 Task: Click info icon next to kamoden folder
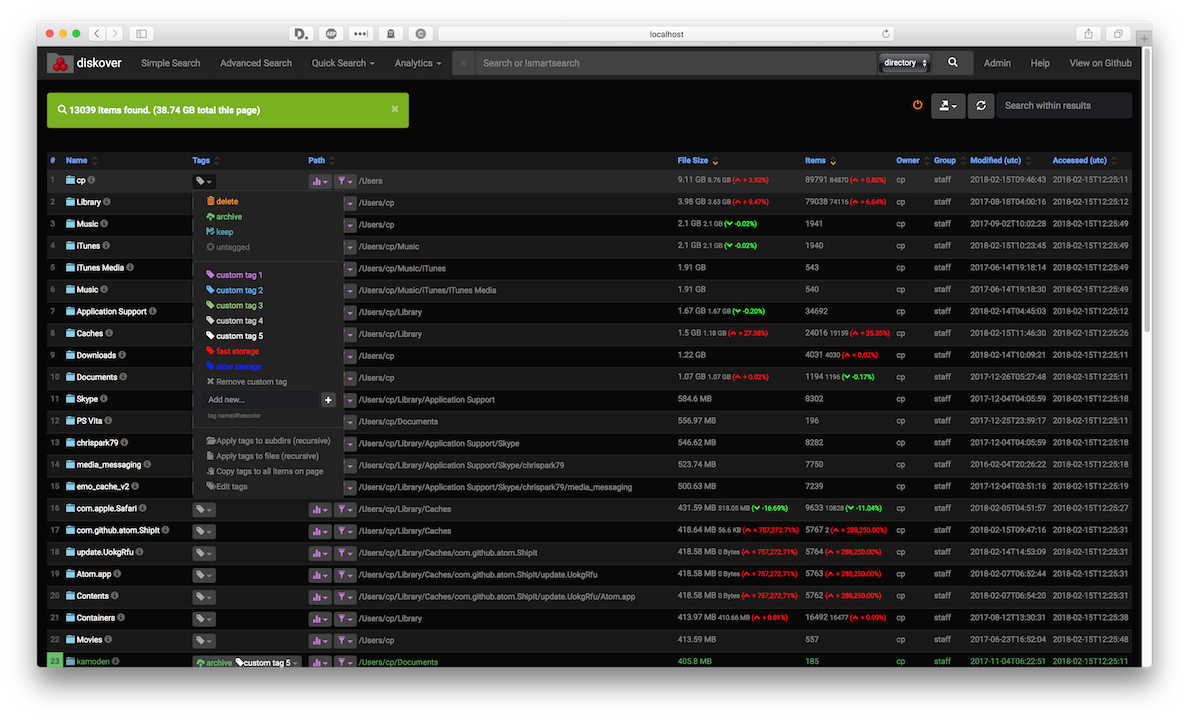(x=115, y=661)
